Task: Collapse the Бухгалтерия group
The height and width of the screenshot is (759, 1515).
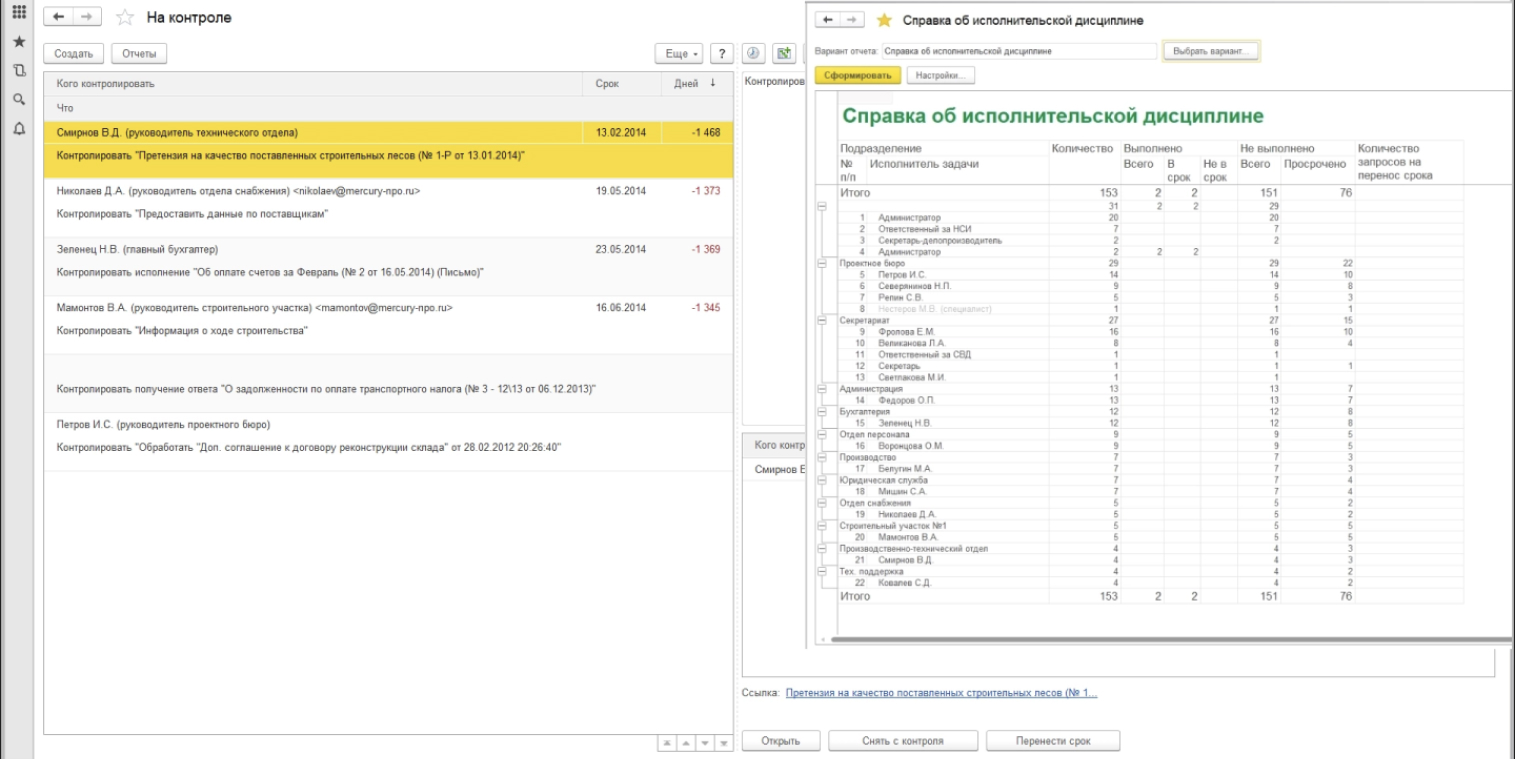Action: tap(822, 412)
